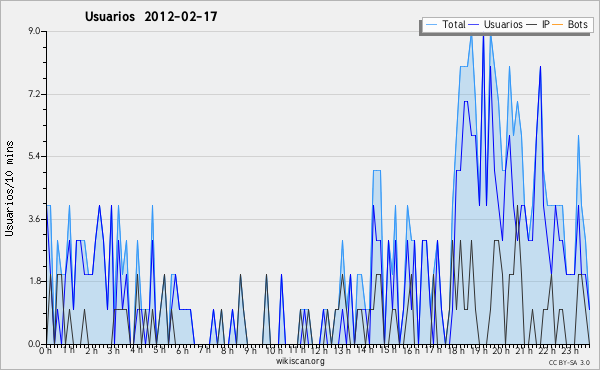Click the 'CC BY-SA 3.0' license text
The width and height of the screenshot is (600, 370).
click(x=569, y=362)
